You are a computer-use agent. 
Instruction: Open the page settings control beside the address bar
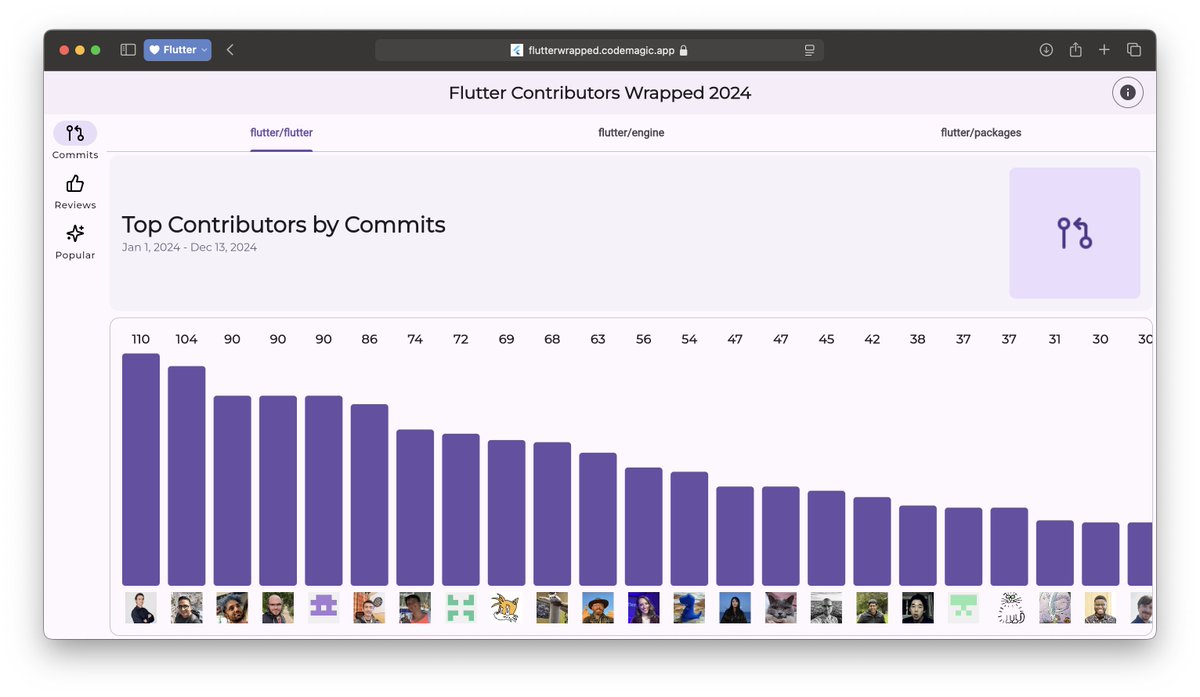pyautogui.click(x=809, y=49)
